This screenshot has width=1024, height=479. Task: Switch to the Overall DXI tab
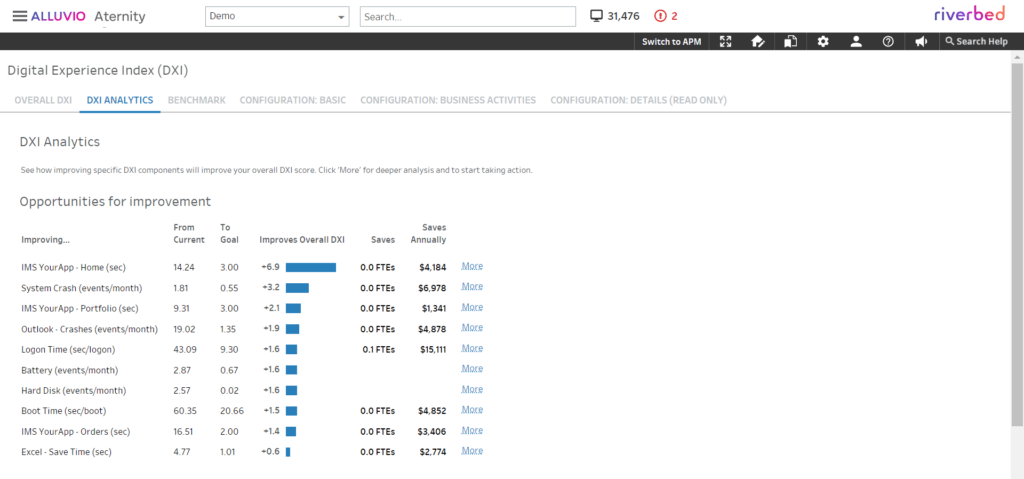pos(43,100)
